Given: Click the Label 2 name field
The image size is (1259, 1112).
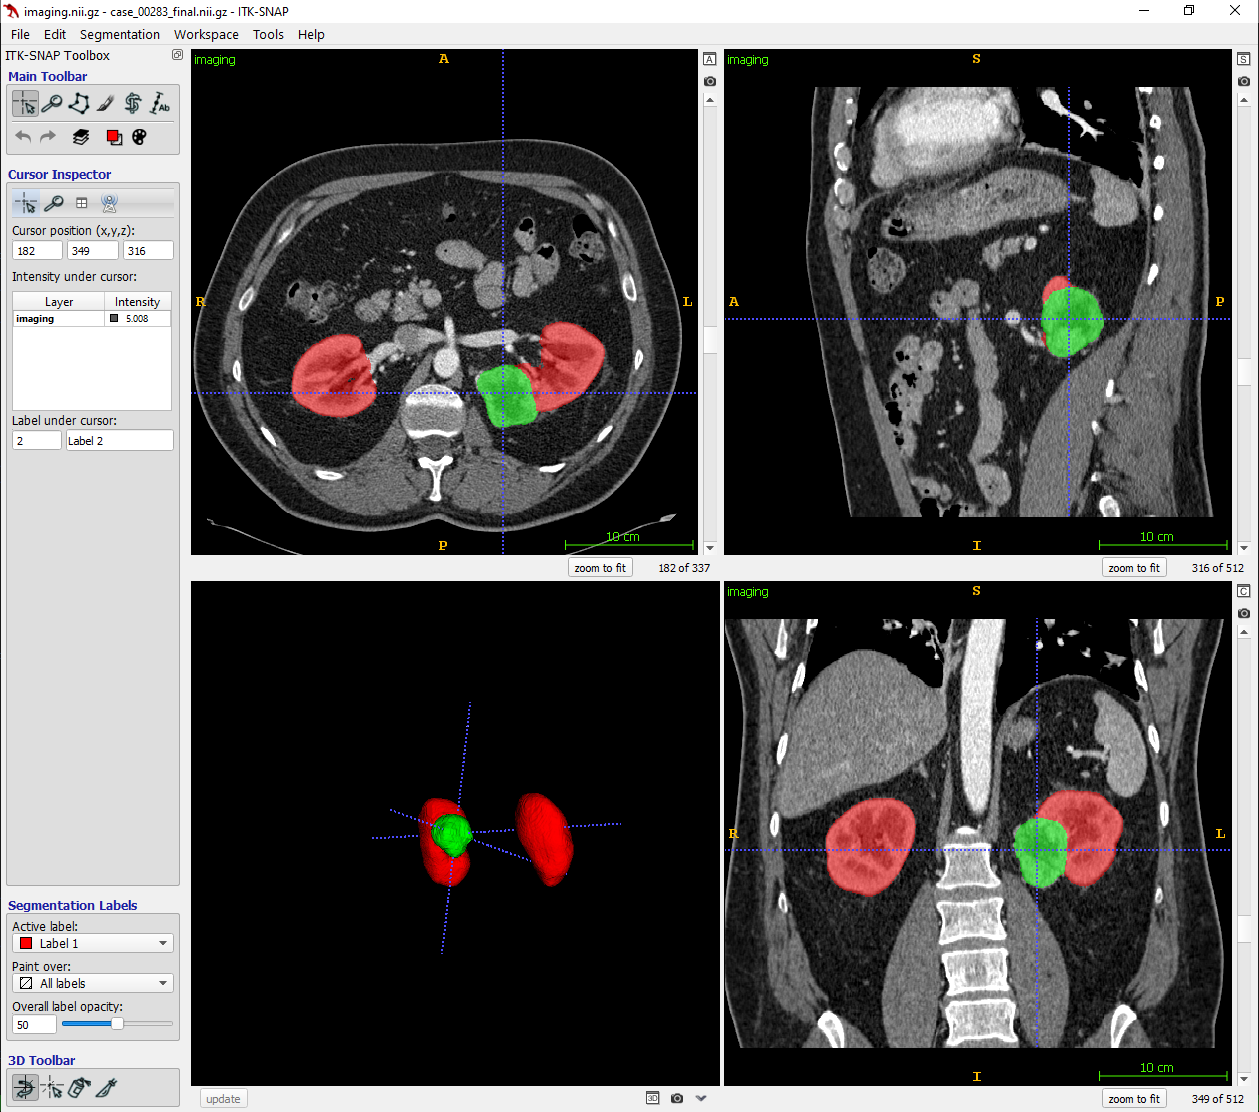Looking at the screenshot, I should (x=119, y=440).
